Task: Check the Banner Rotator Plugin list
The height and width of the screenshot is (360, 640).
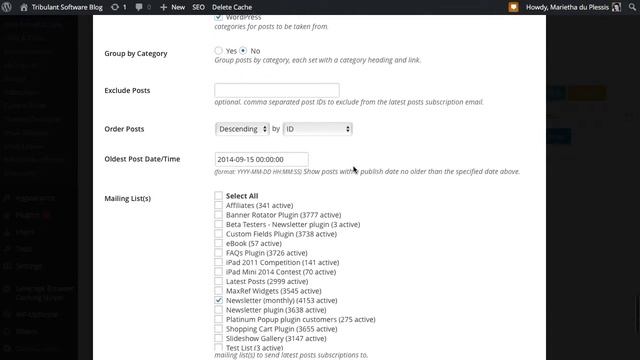Action: tap(219, 215)
